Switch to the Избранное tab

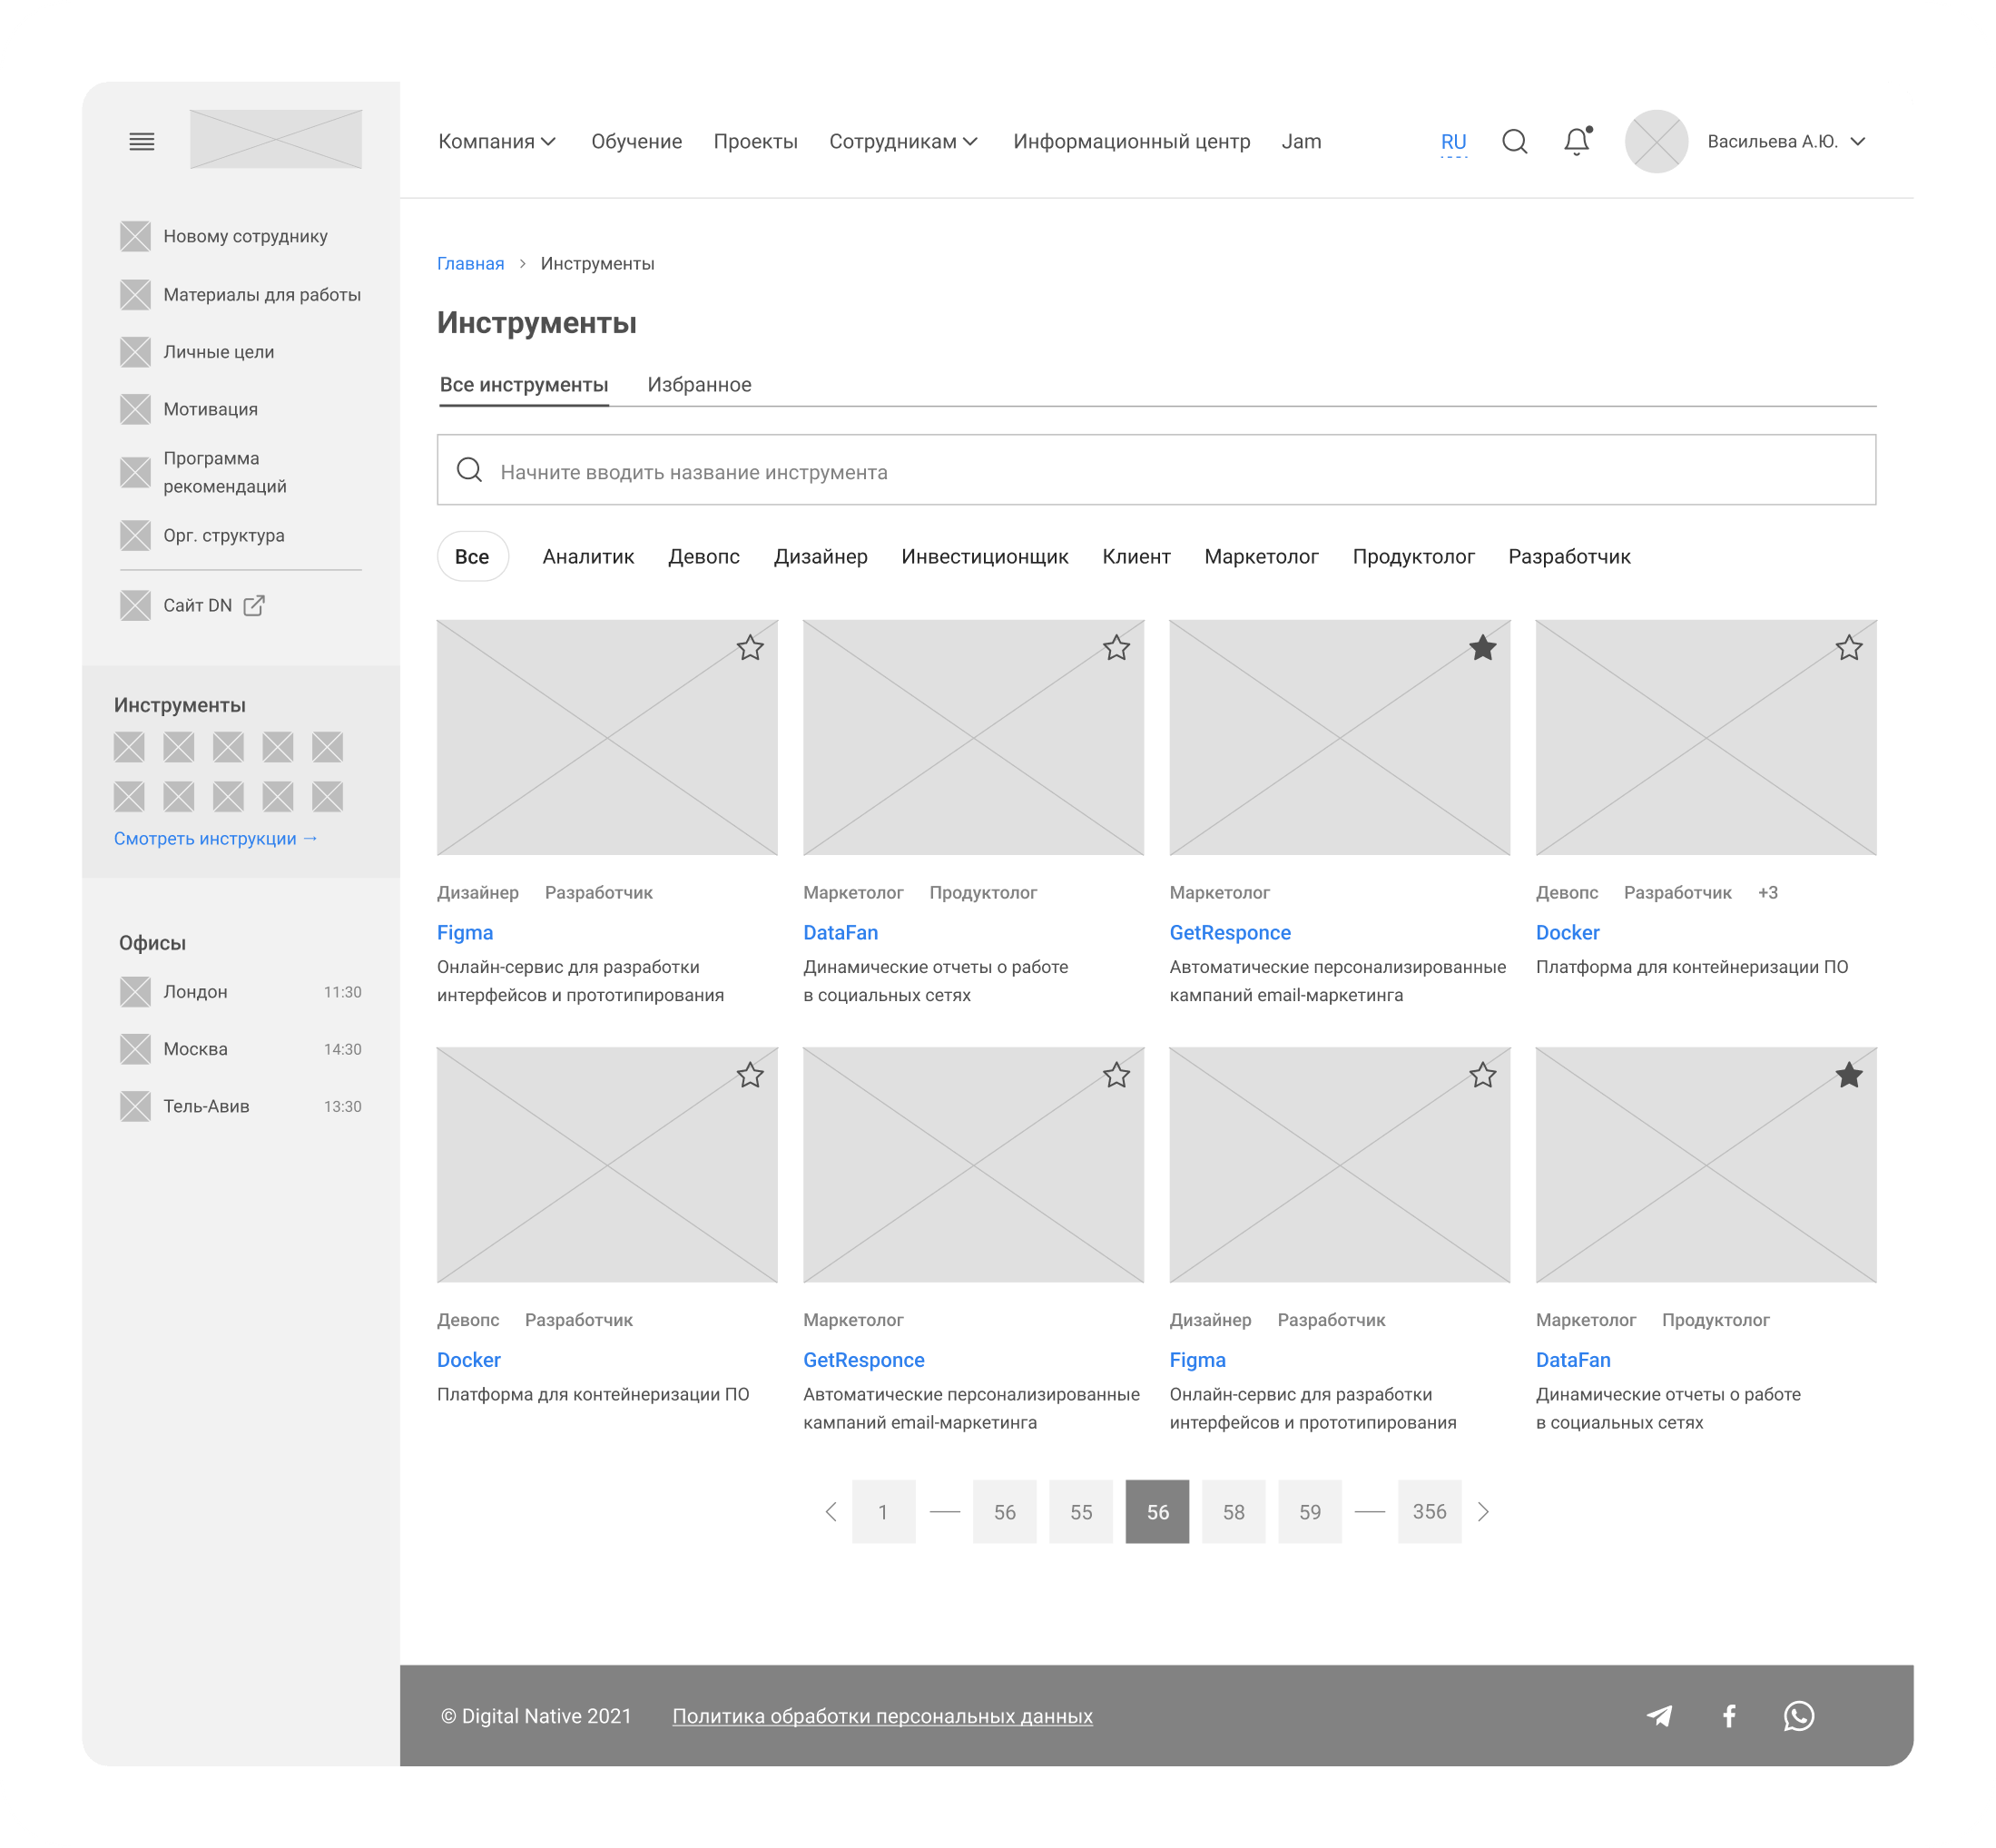[699, 385]
